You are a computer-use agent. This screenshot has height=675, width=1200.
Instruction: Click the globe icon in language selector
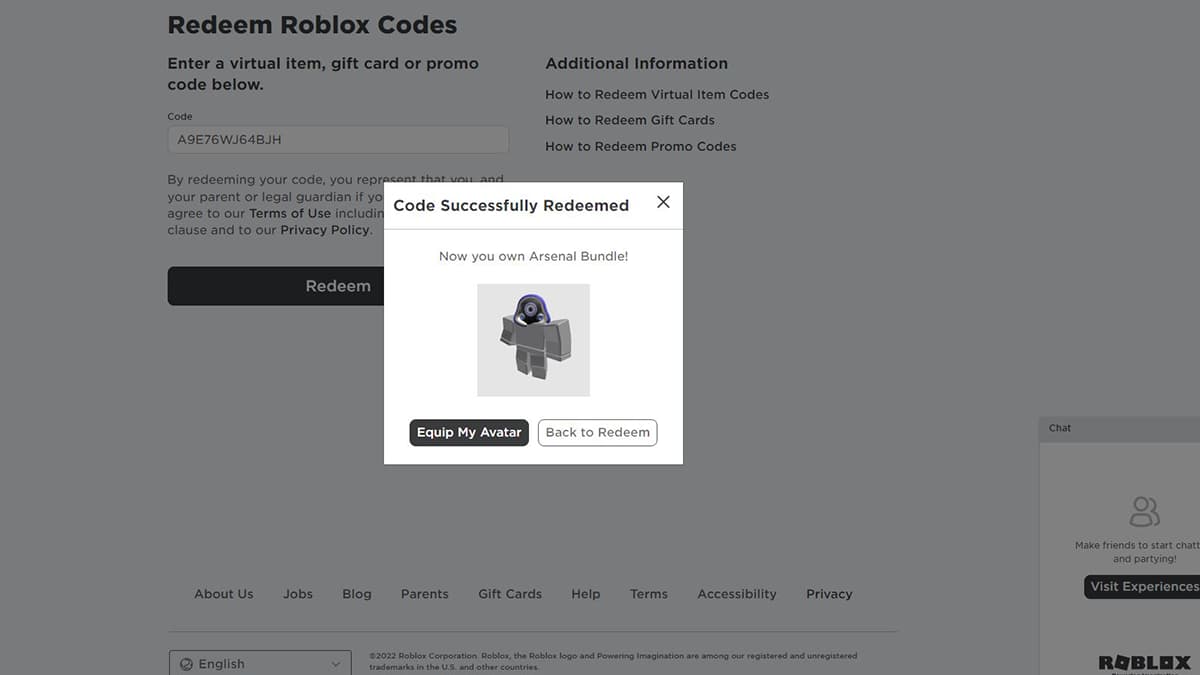tap(186, 664)
